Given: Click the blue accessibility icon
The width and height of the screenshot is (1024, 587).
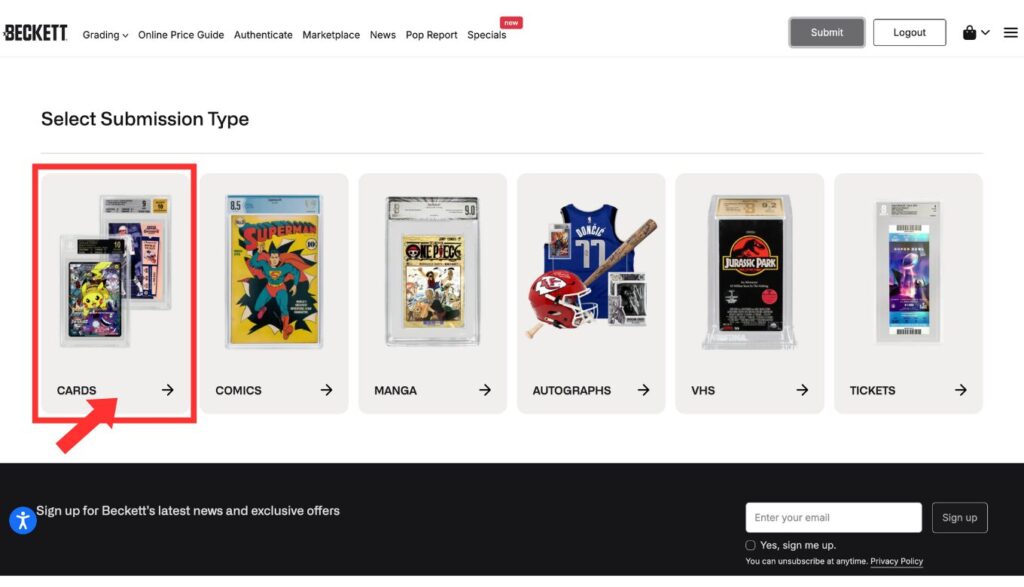Looking at the screenshot, I should pos(23,520).
